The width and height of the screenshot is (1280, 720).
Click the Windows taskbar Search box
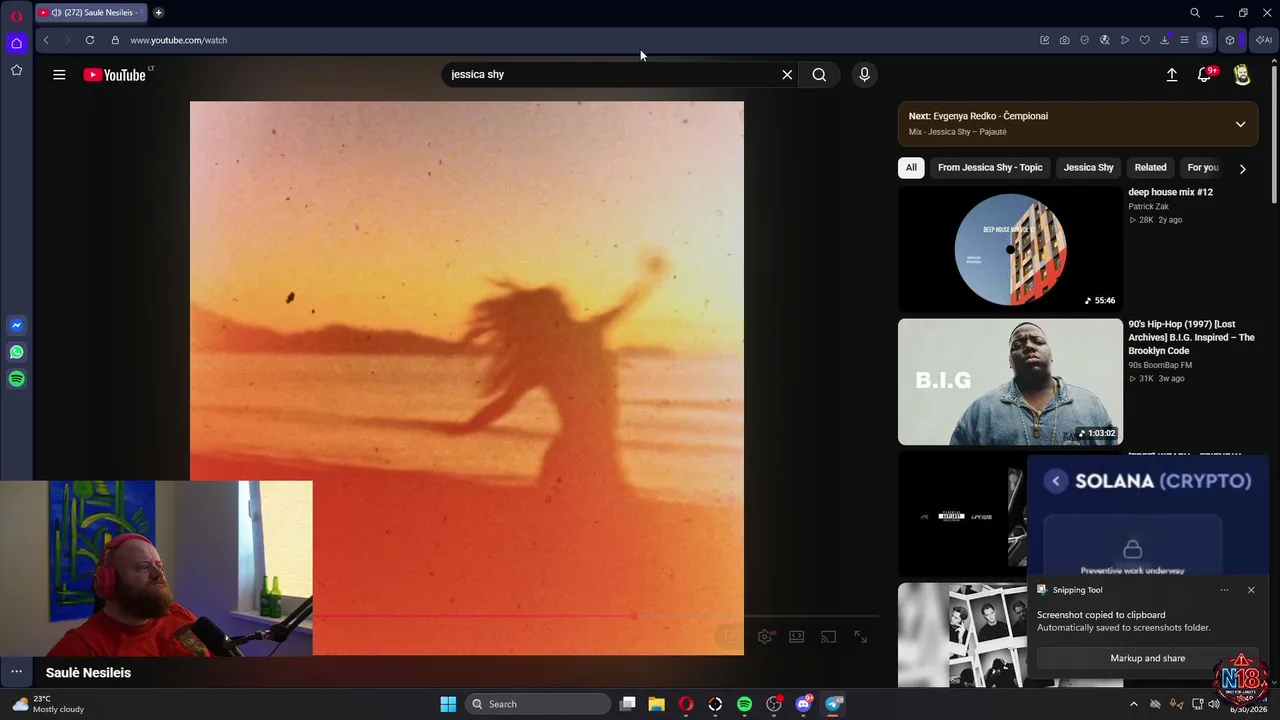tap(538, 704)
